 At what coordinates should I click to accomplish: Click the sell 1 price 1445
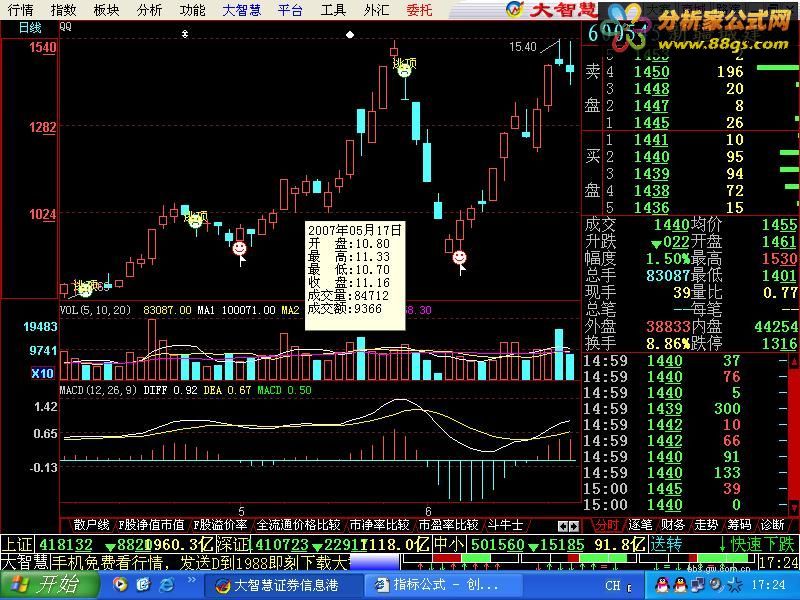pos(652,122)
